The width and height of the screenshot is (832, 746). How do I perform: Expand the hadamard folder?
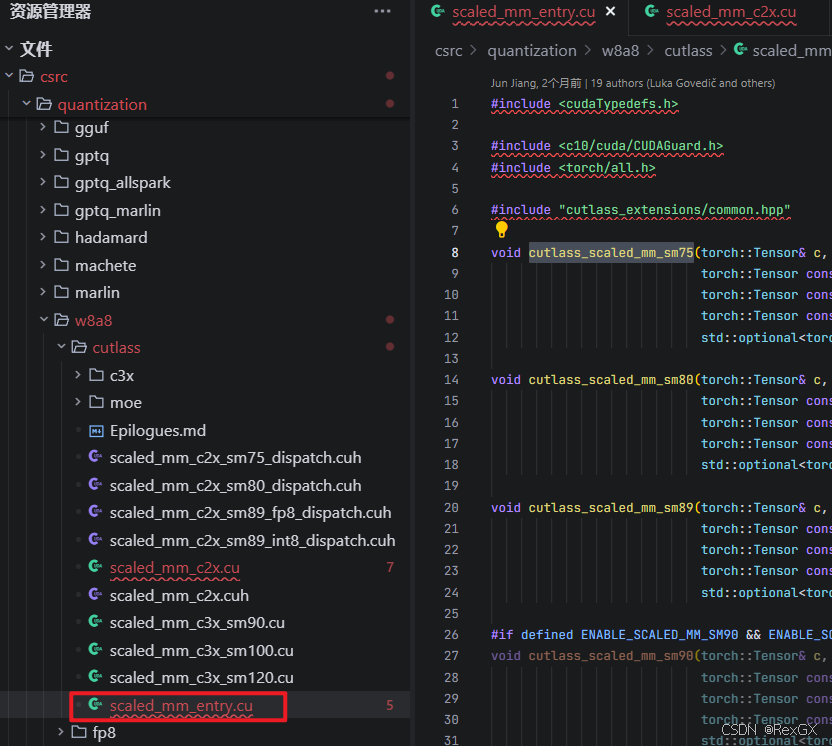44,237
